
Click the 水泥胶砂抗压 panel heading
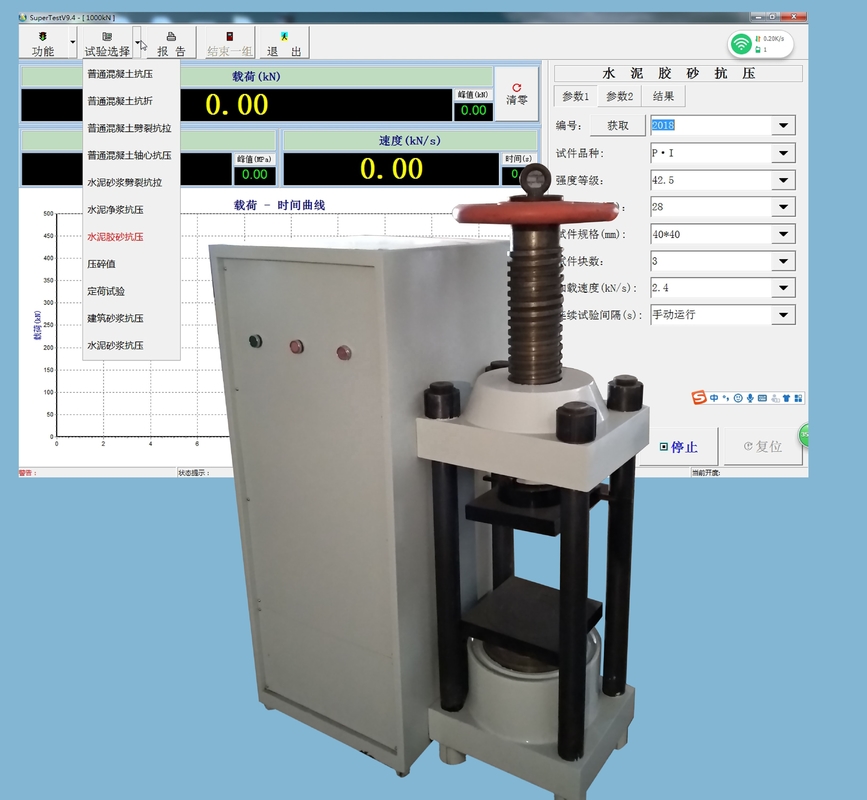[678, 74]
